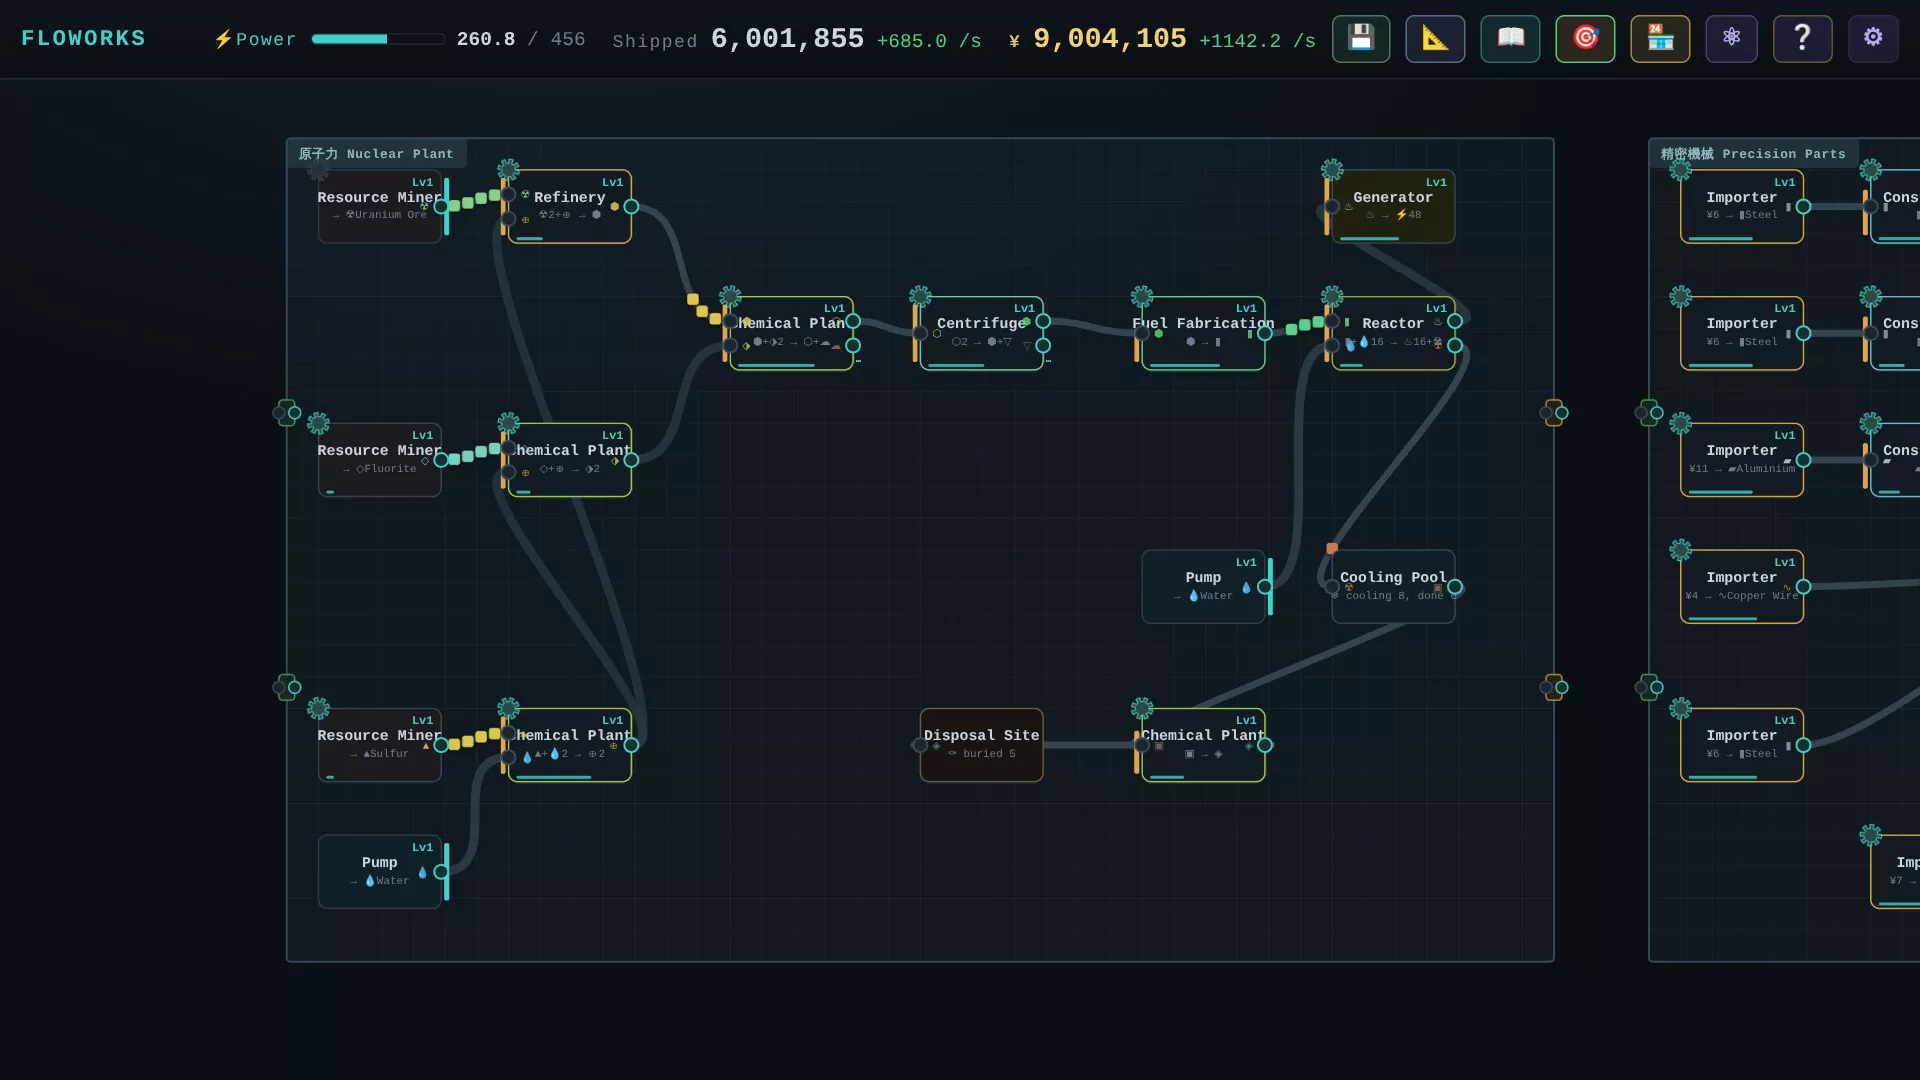Select the Reactor node

click(x=1393, y=333)
